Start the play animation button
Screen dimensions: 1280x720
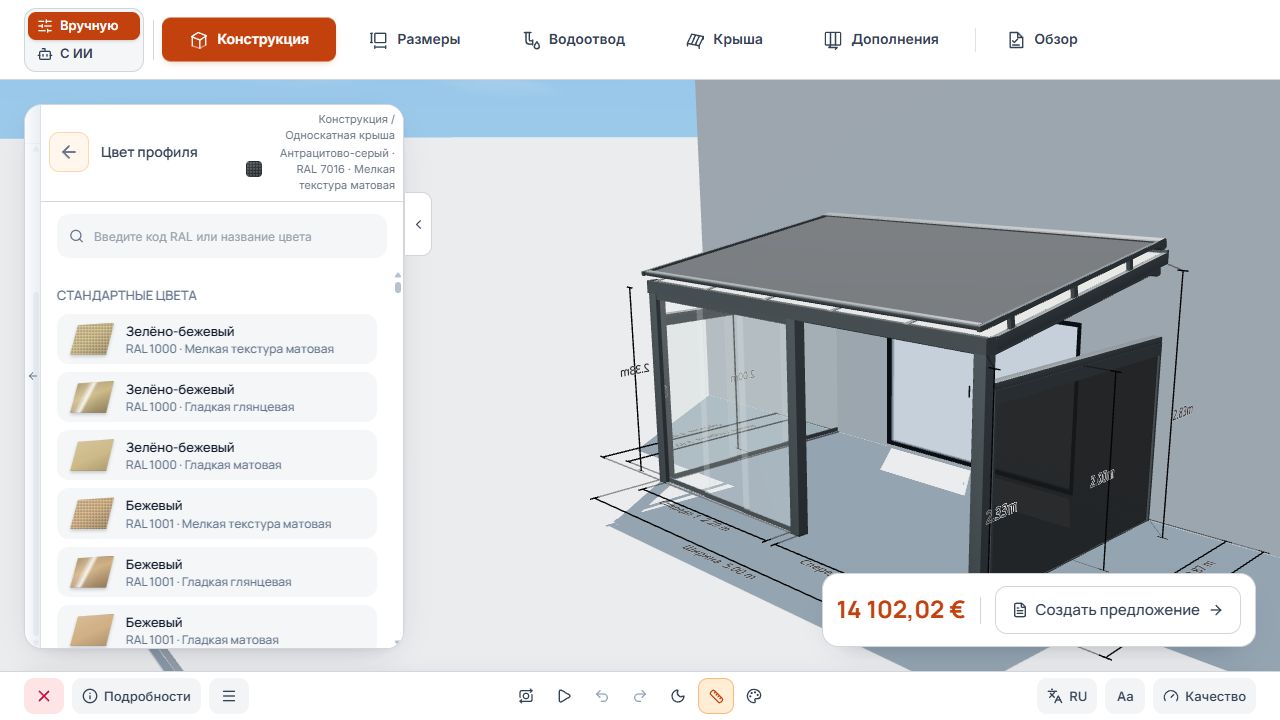[x=564, y=696]
